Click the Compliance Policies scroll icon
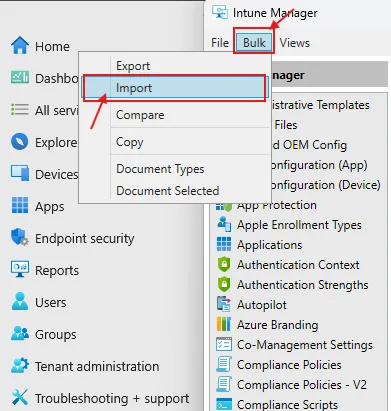The height and width of the screenshot is (411, 391). coord(224,364)
